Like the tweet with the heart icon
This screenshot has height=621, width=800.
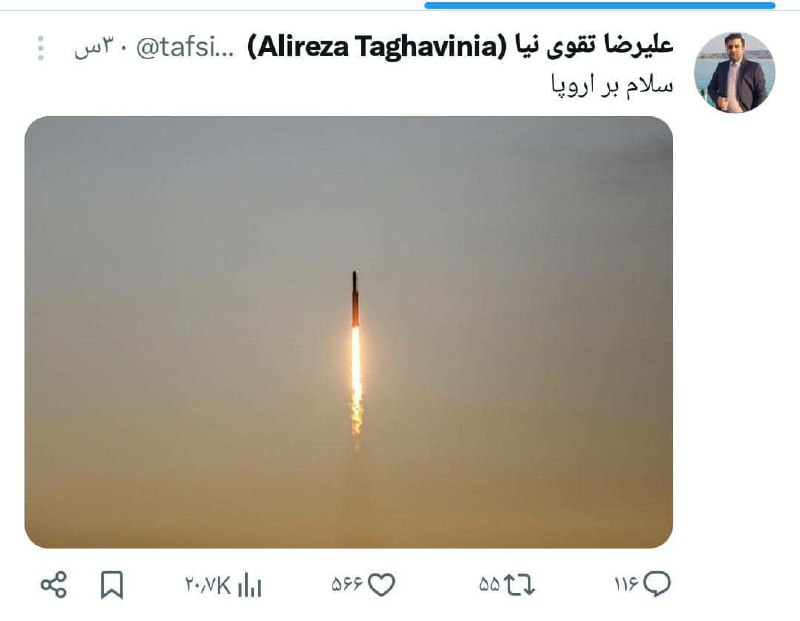382,585
